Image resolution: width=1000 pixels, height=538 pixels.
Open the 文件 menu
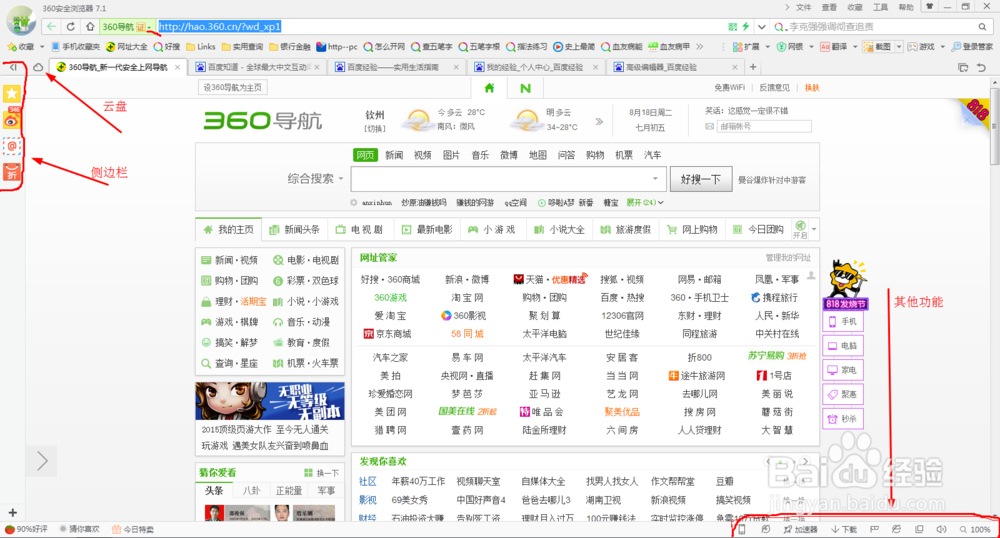pyautogui.click(x=804, y=7)
